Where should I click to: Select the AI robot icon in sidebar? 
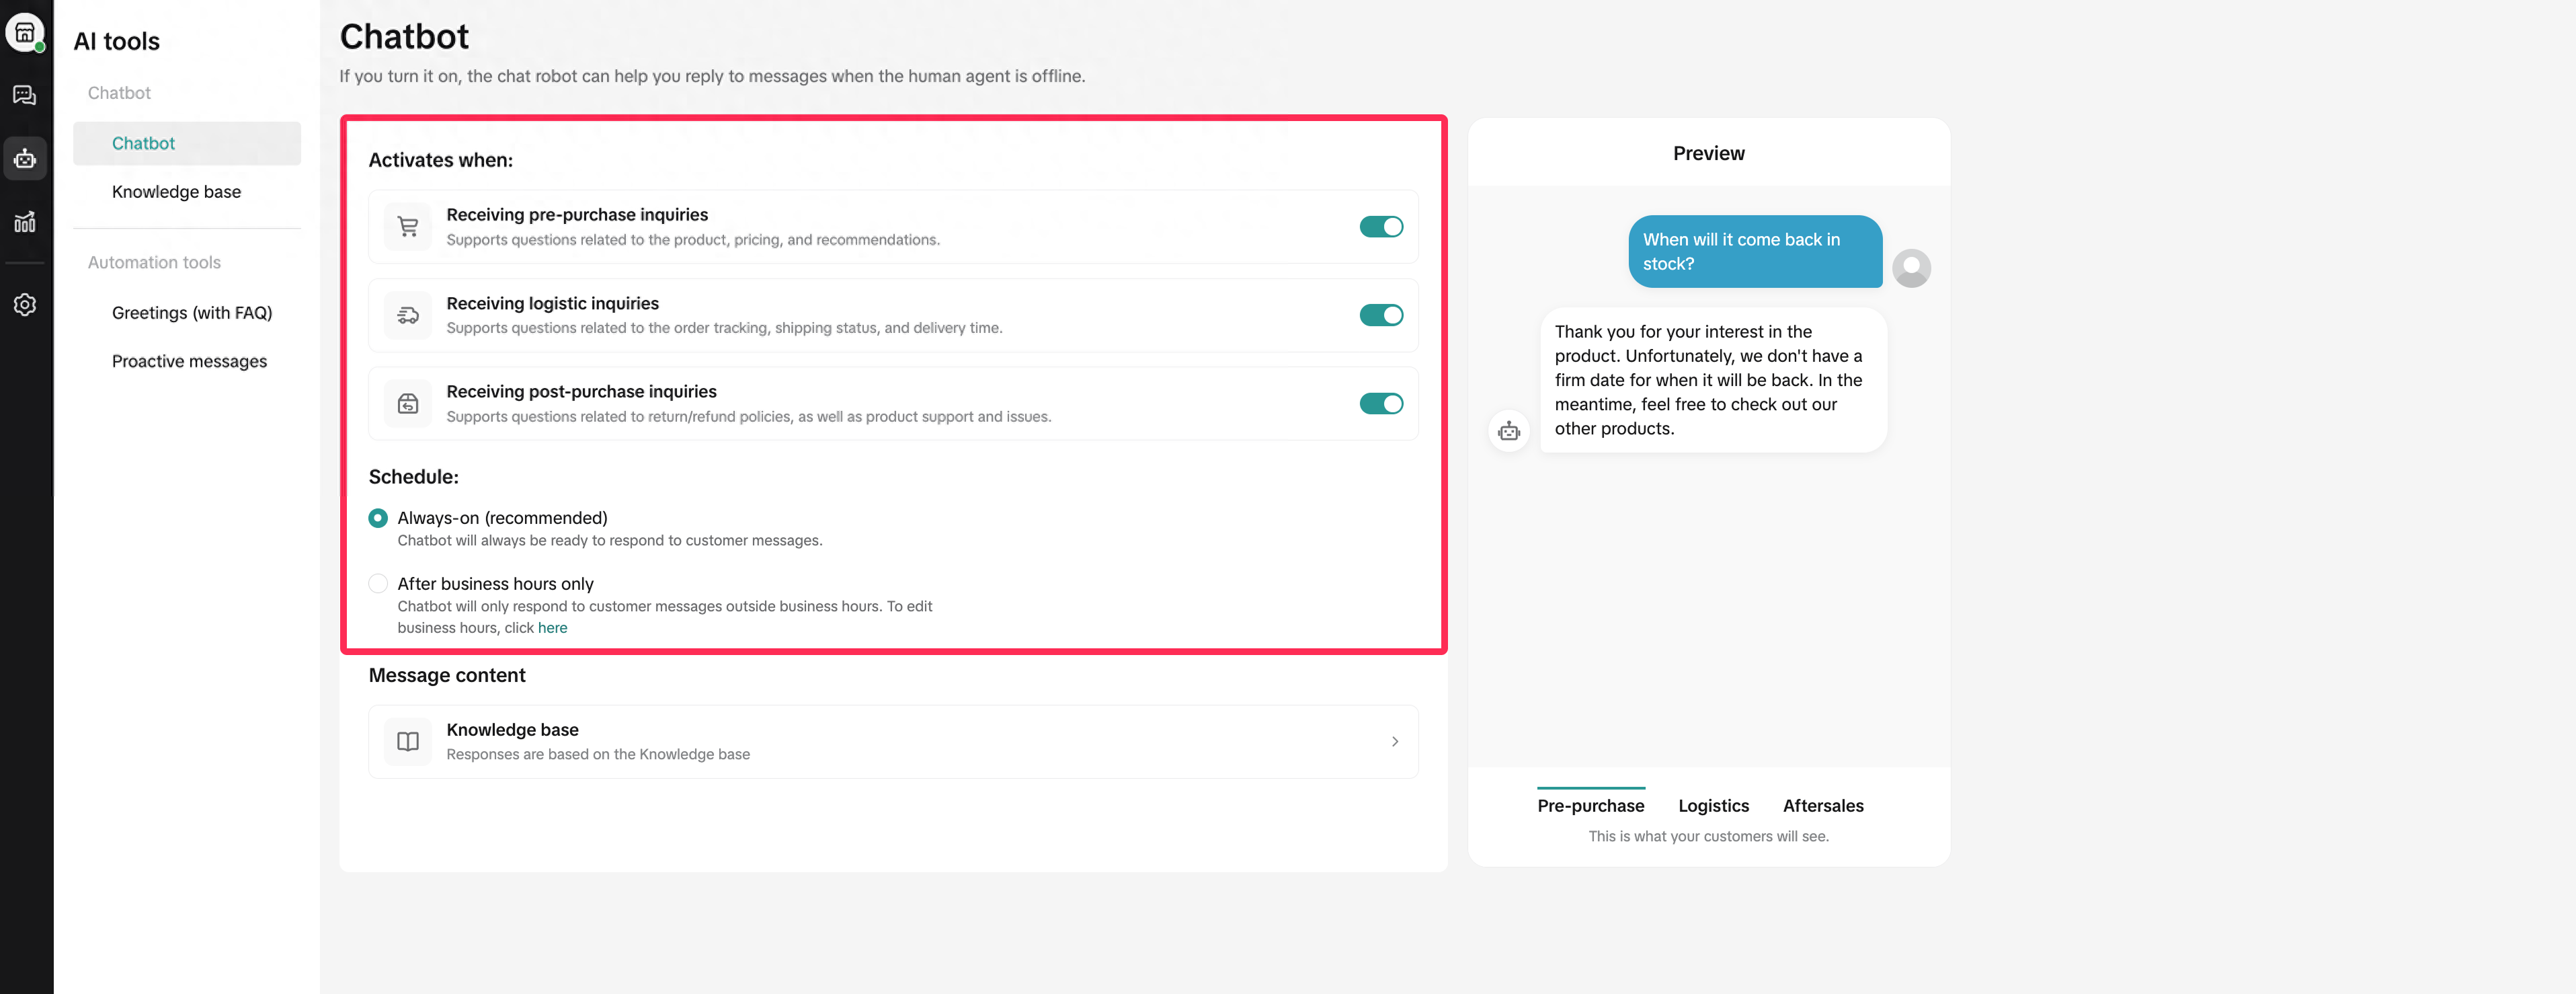[x=25, y=158]
